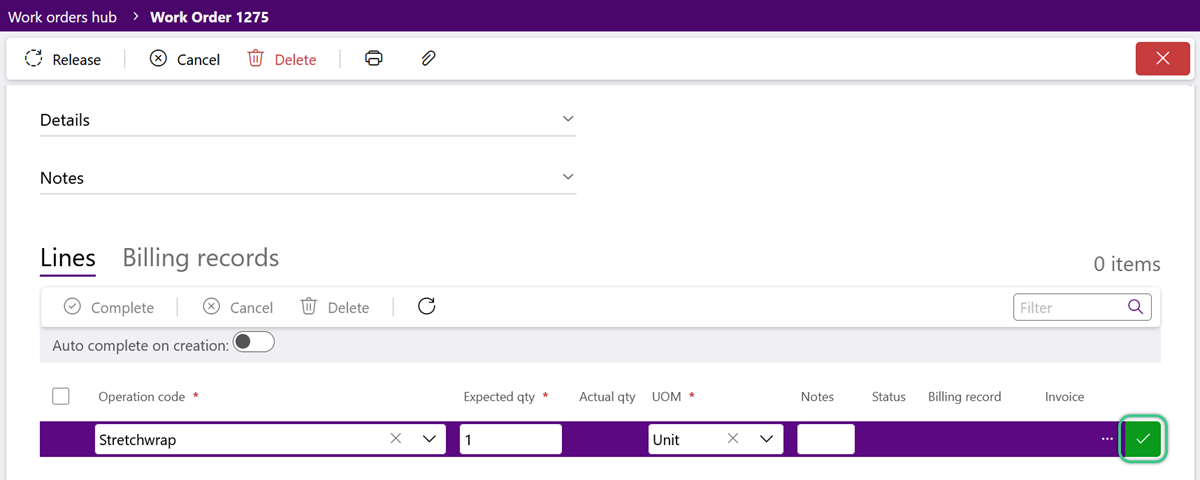Viewport: 1200px width, 480px height.
Task: Click the red Delete work order button
Action: [x=282, y=59]
